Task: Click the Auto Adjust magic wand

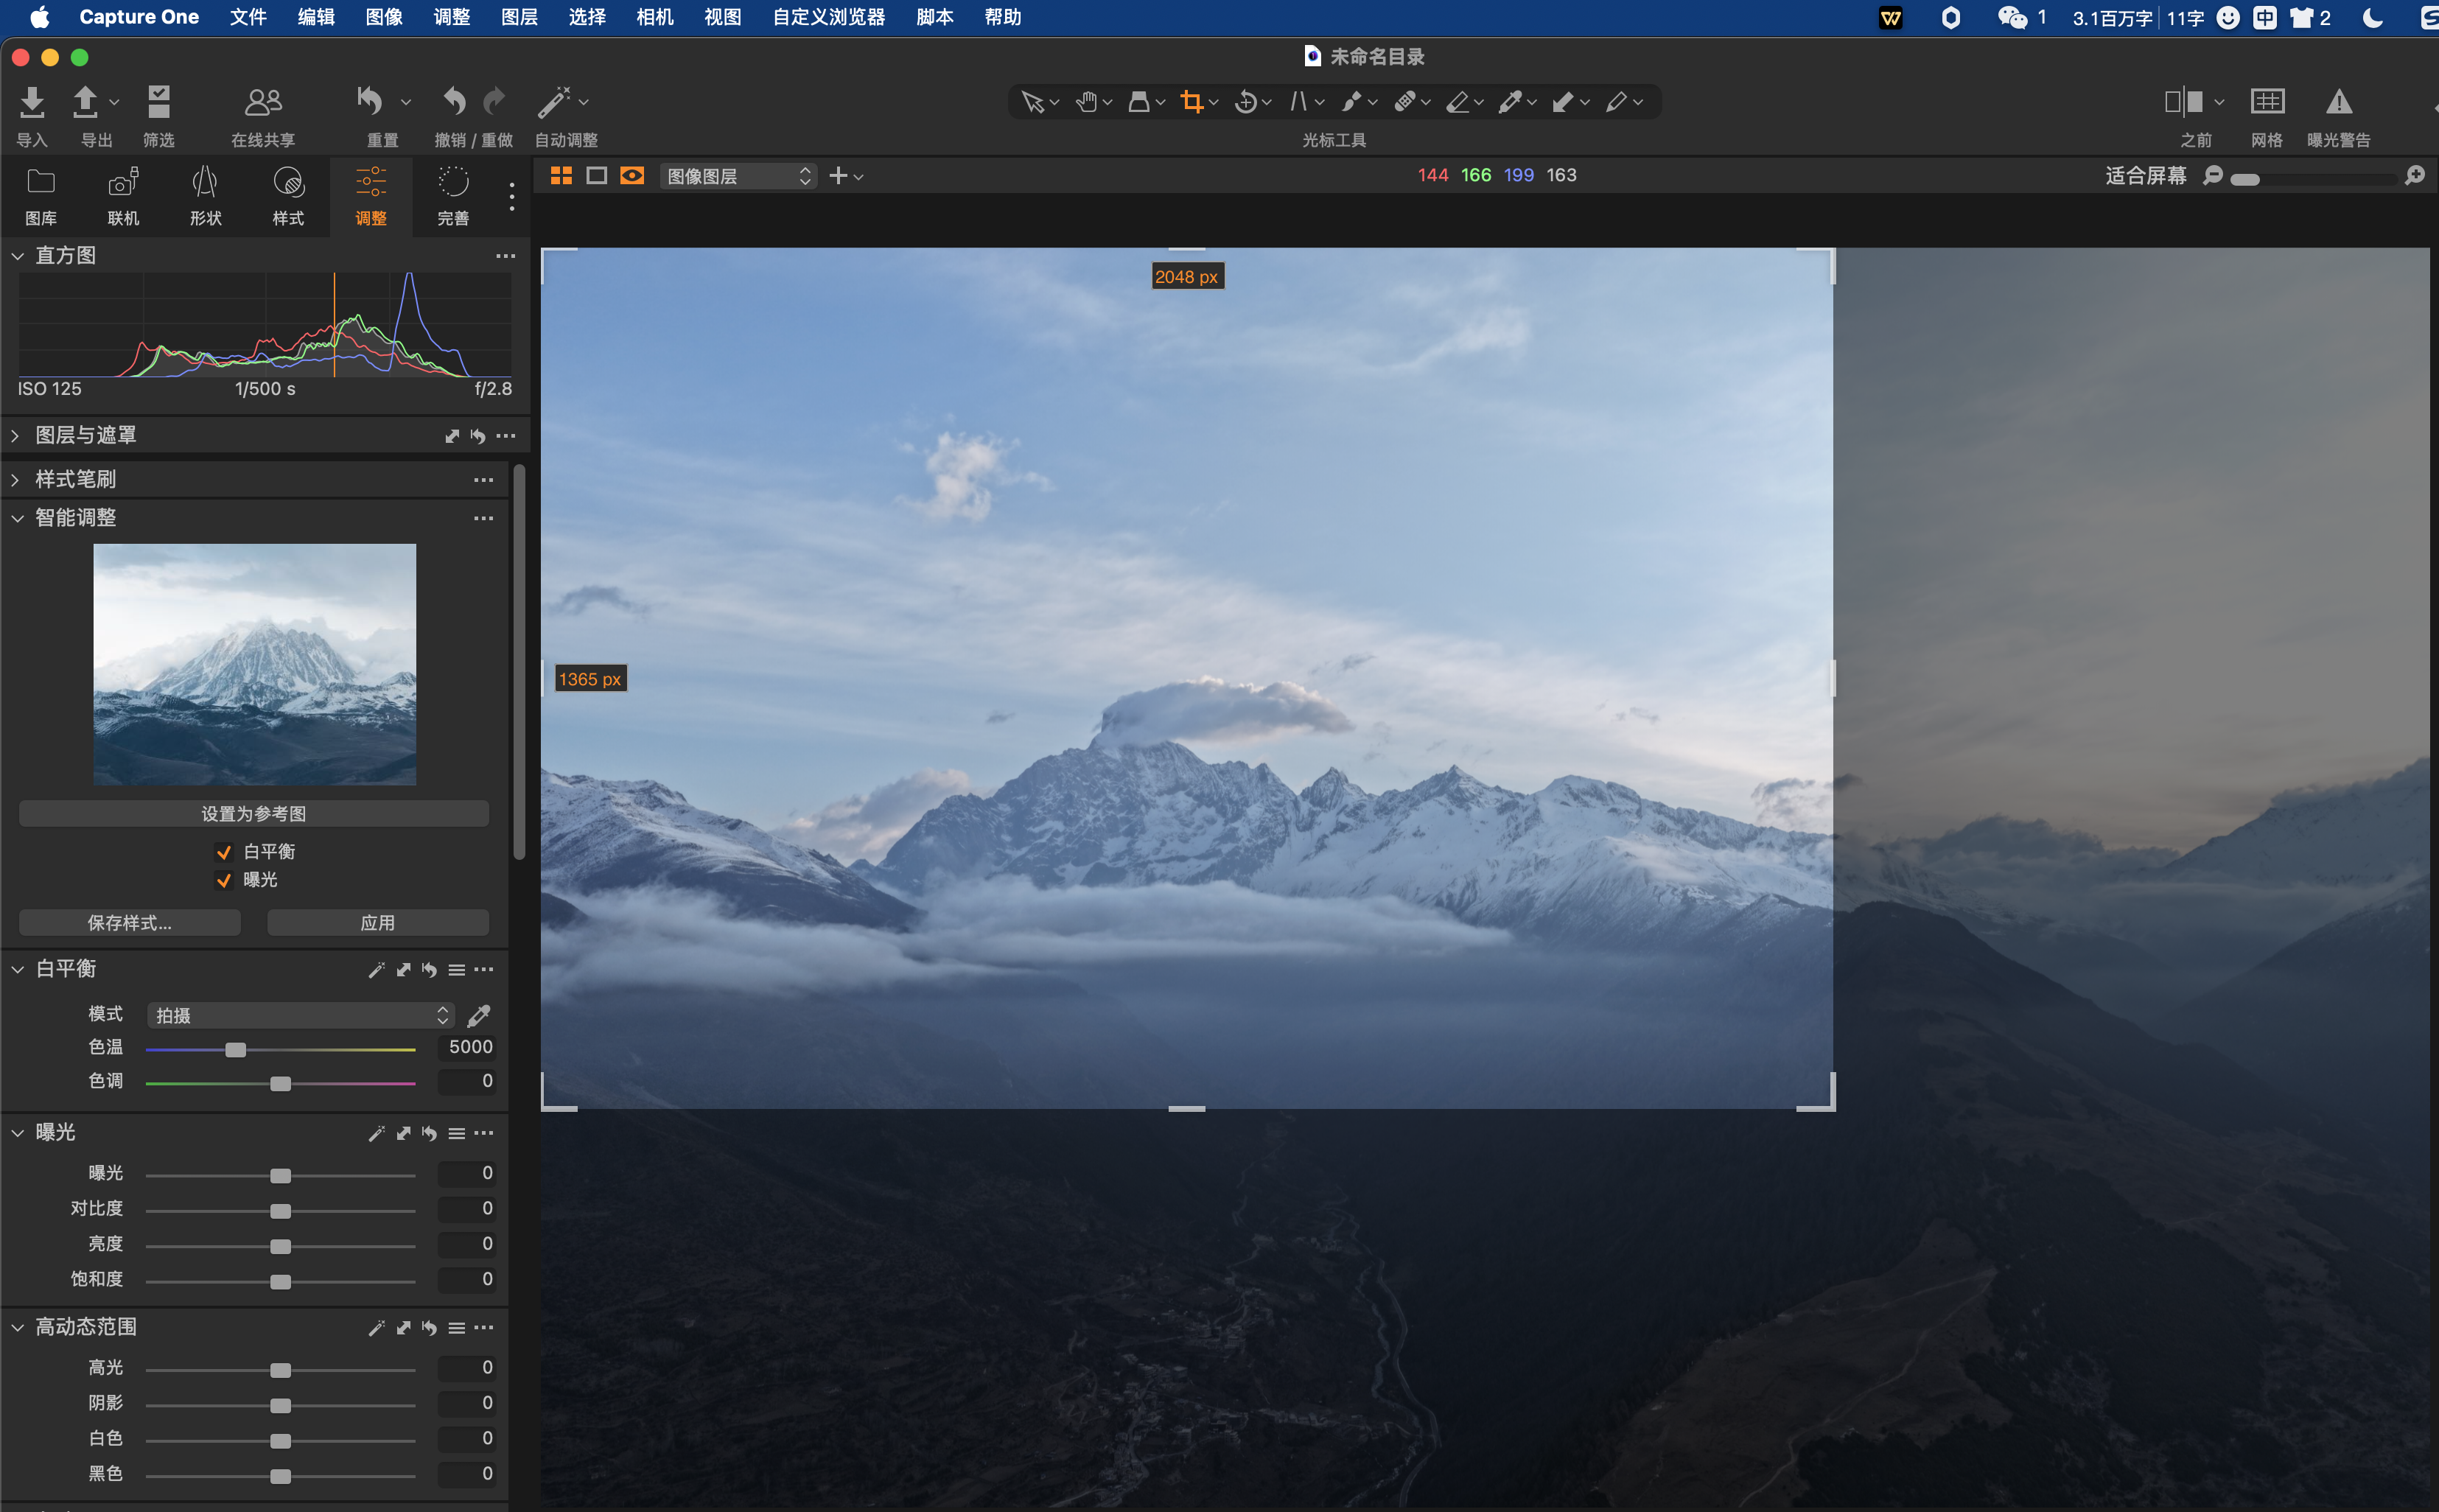Action: [554, 101]
